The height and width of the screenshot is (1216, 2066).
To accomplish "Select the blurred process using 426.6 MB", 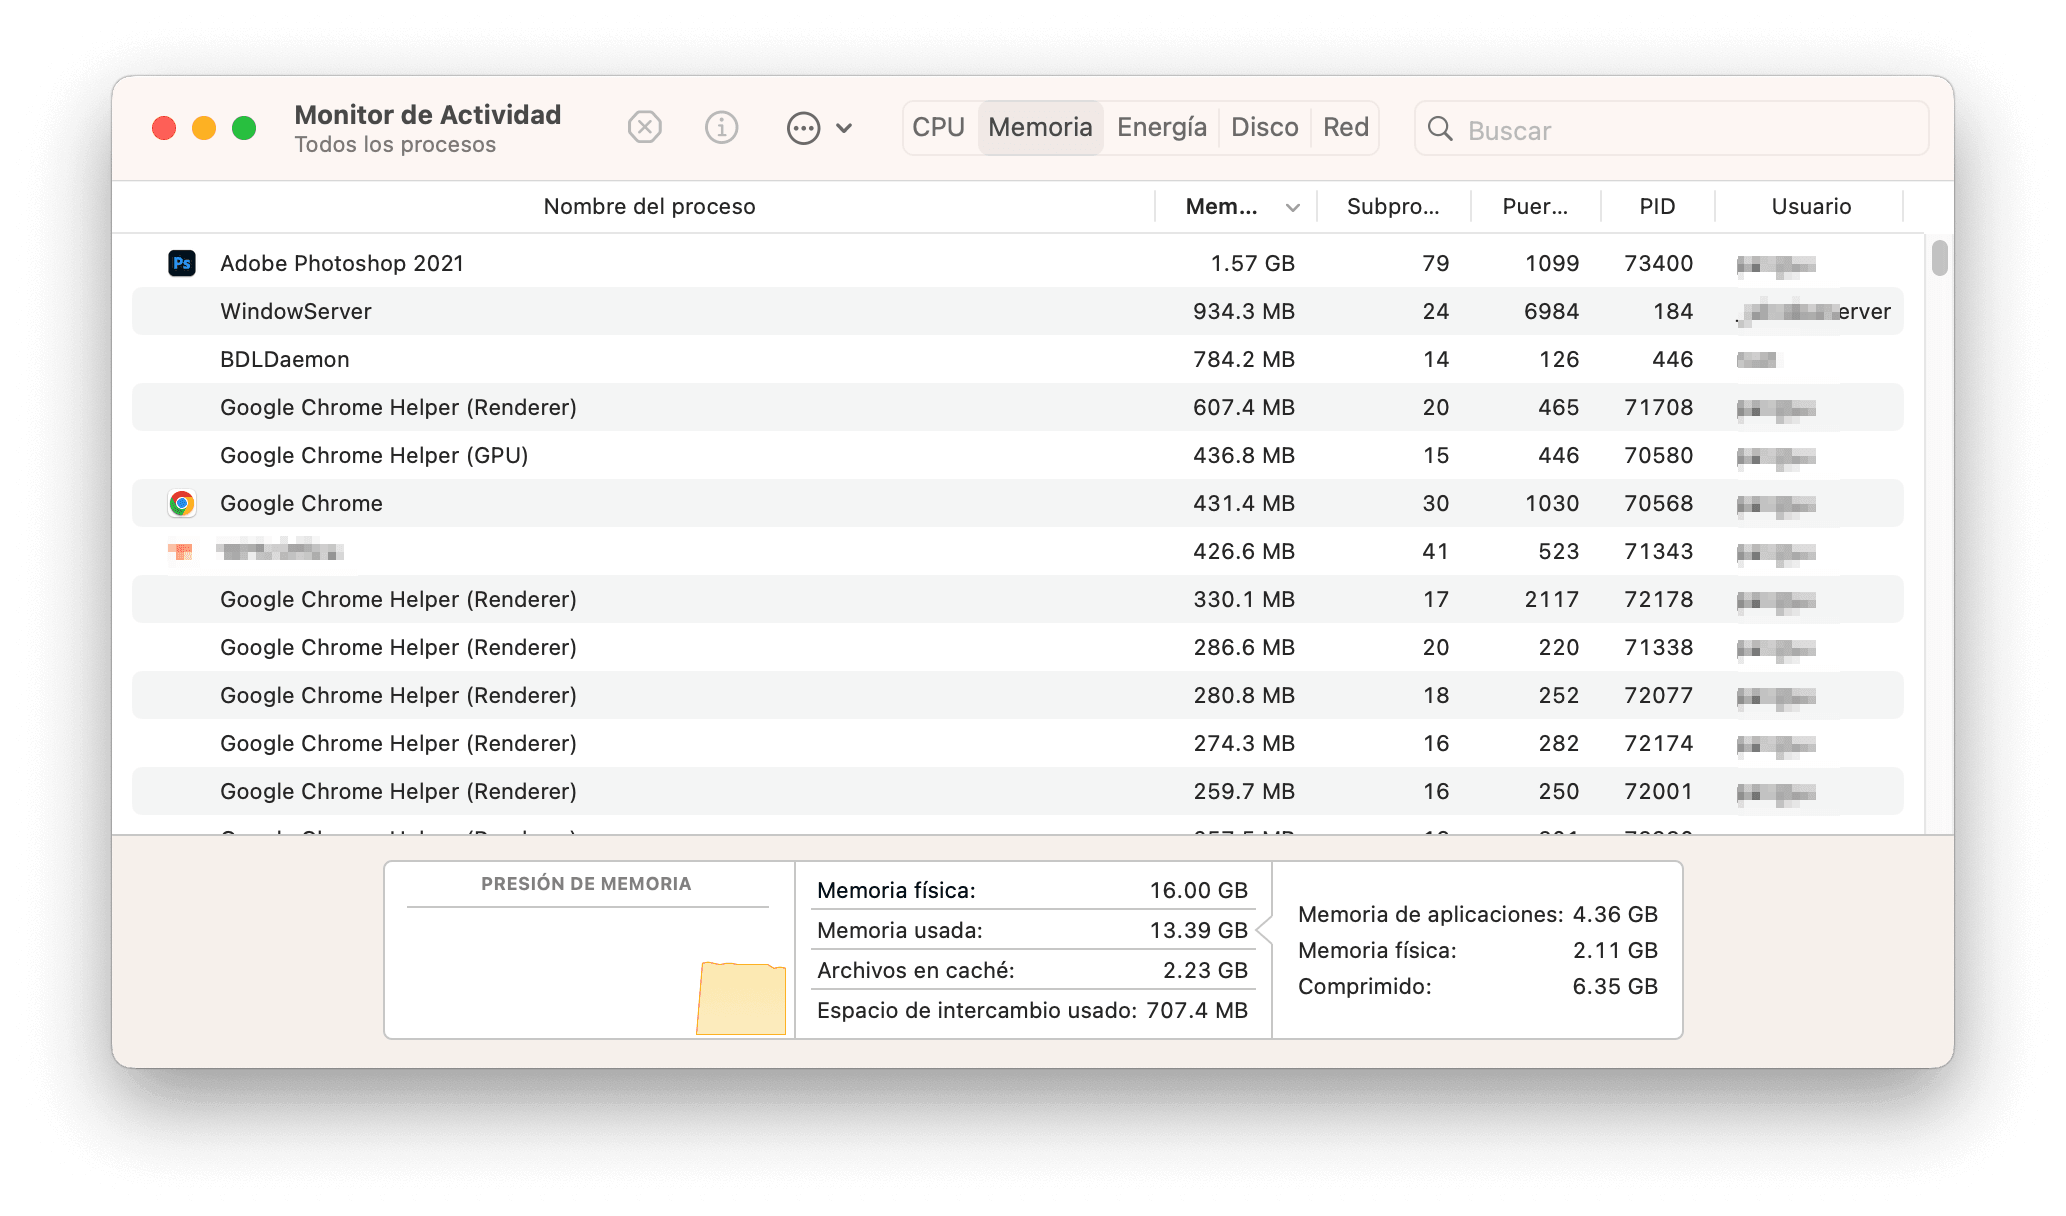I will coord(1018,551).
